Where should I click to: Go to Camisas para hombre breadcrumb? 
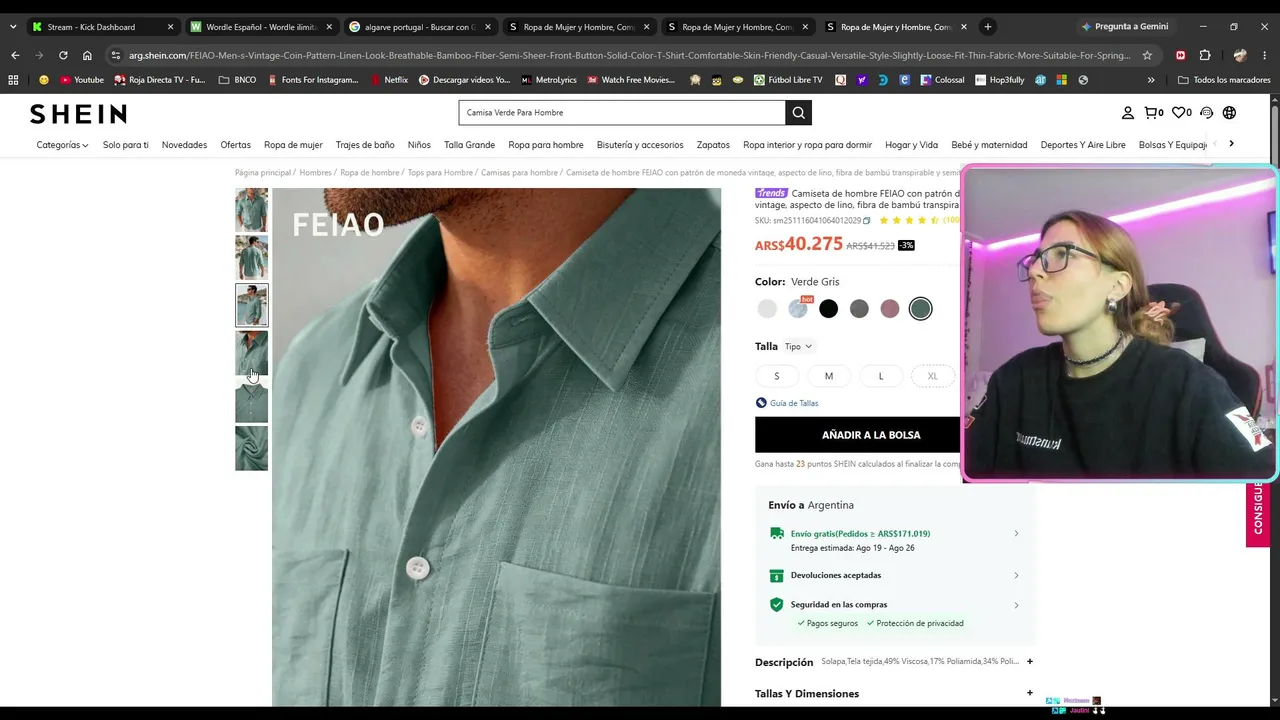519,173
